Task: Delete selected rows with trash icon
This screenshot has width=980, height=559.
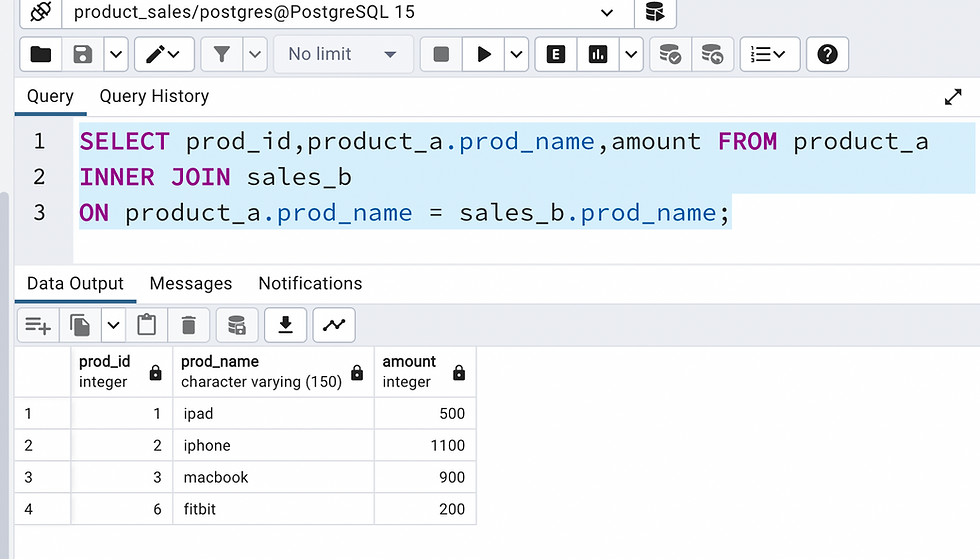Action: click(x=189, y=325)
